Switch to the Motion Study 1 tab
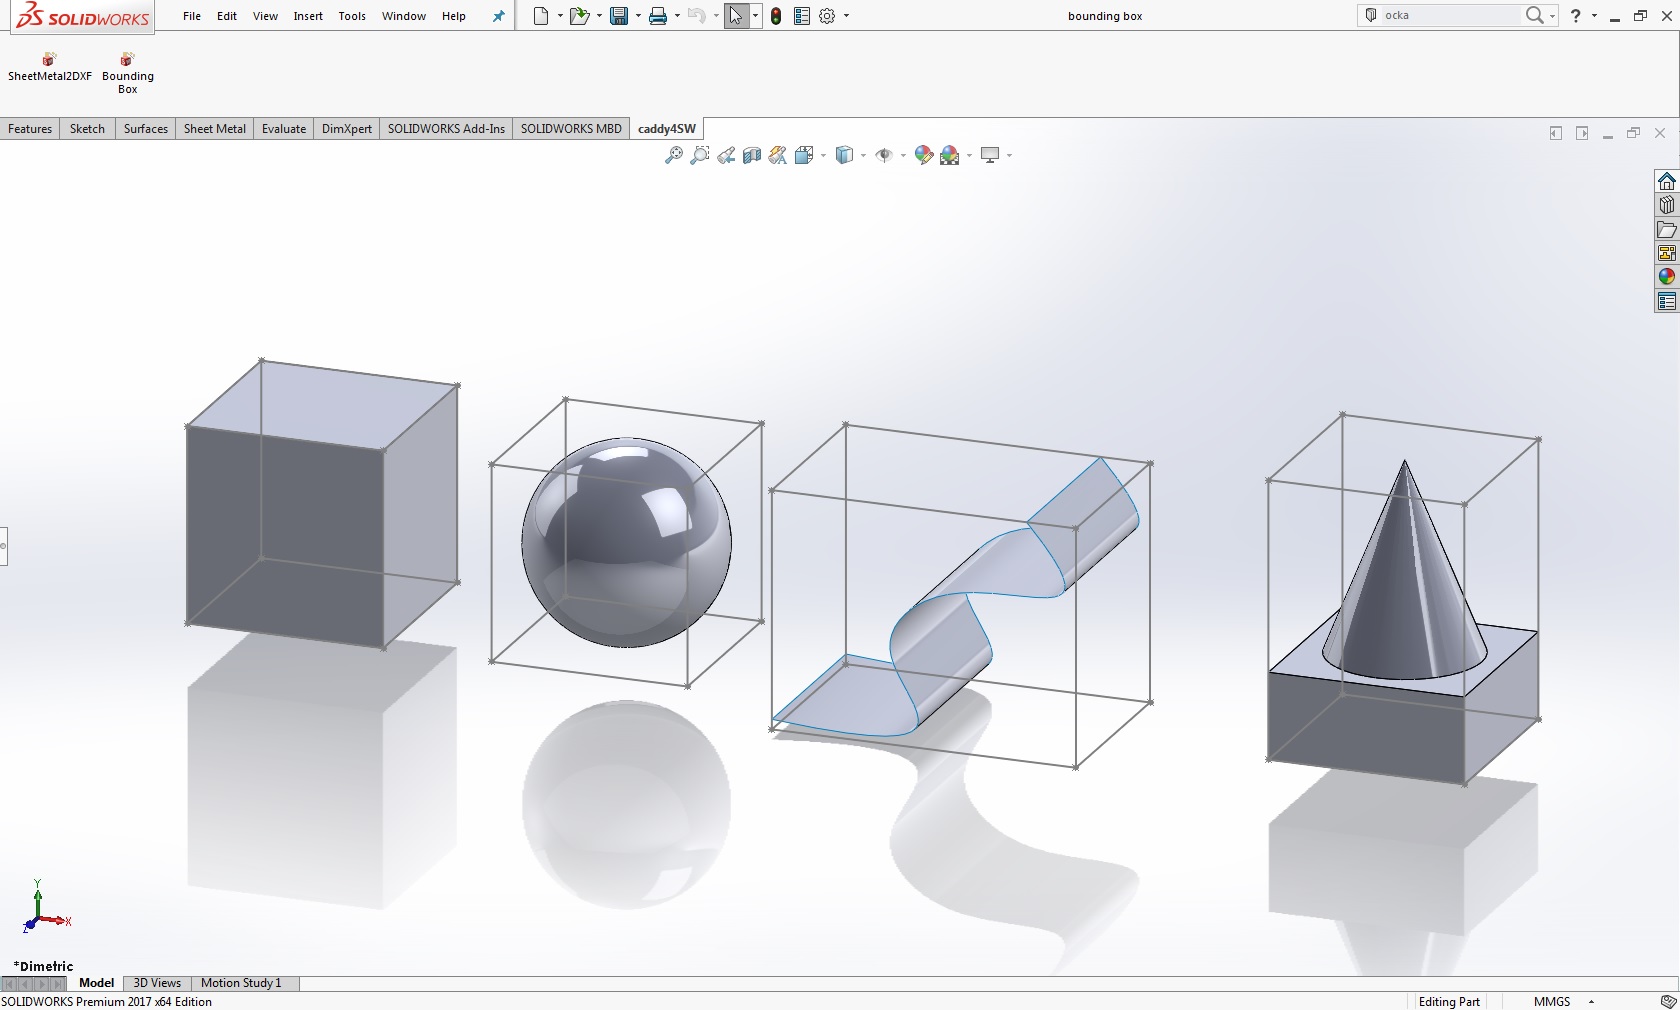Image resolution: width=1680 pixels, height=1010 pixels. [x=241, y=983]
